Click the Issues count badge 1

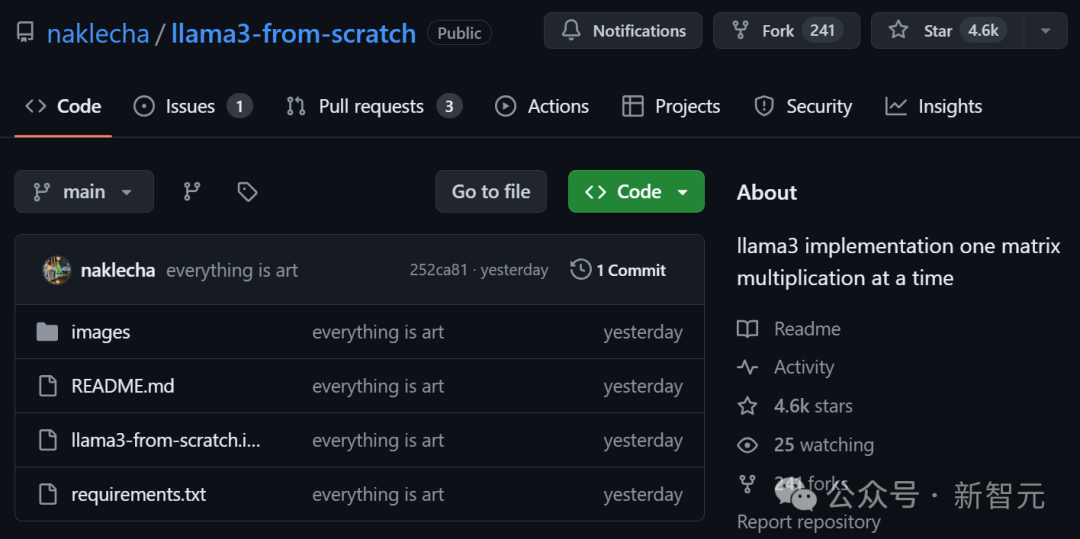(240, 107)
